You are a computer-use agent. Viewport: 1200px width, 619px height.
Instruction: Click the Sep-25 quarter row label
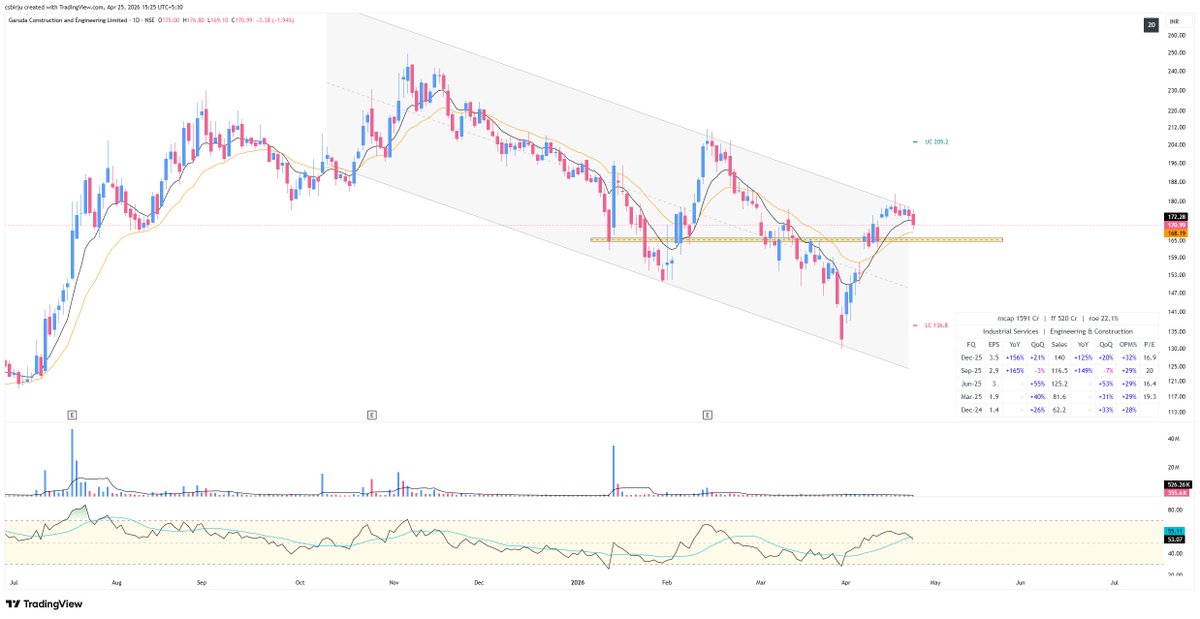970,369
